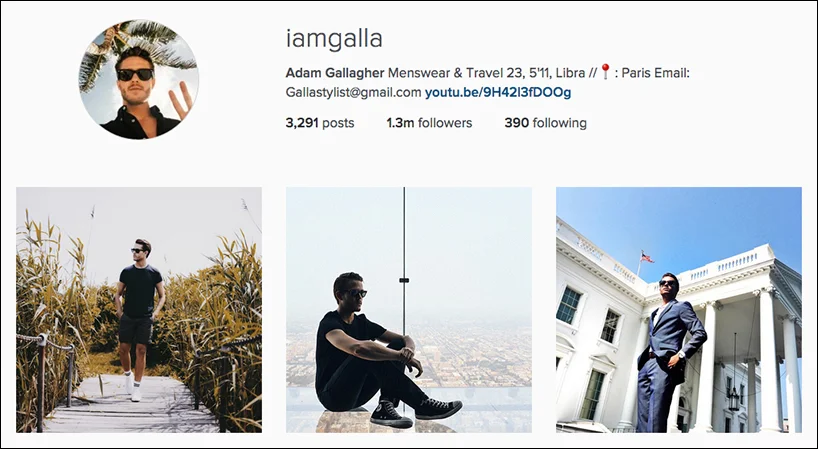The image size is (818, 449).
Task: Click the black Converse sneakers in middle photo
Action: tap(416, 411)
